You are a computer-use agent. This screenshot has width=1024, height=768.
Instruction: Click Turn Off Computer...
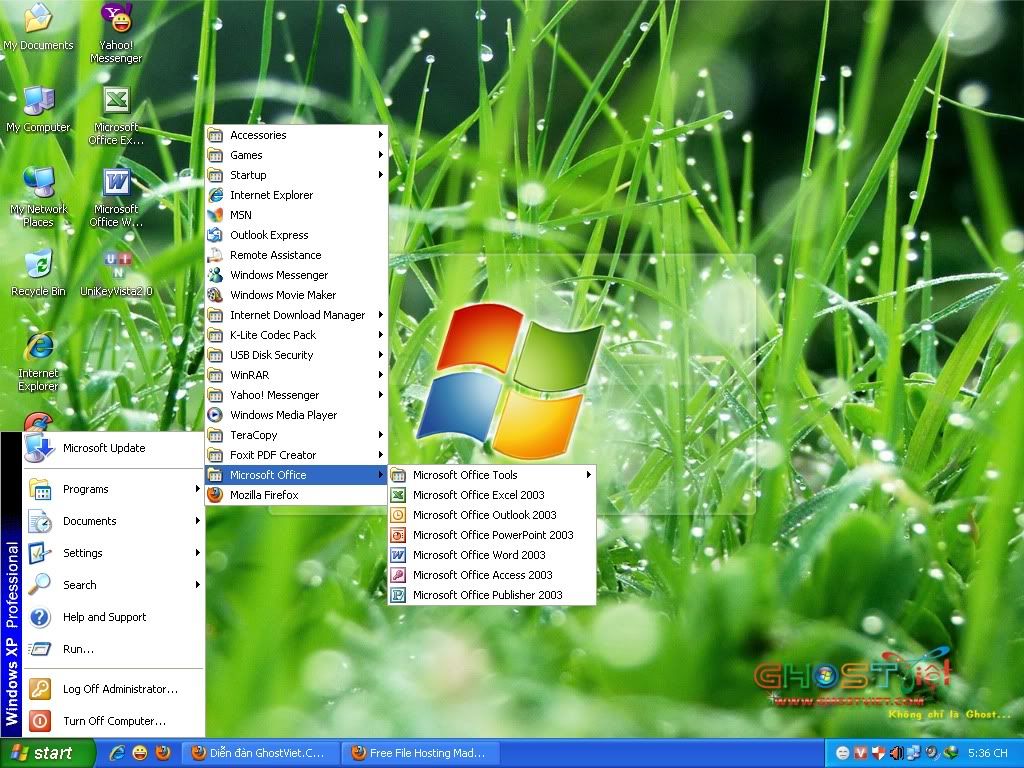point(114,721)
